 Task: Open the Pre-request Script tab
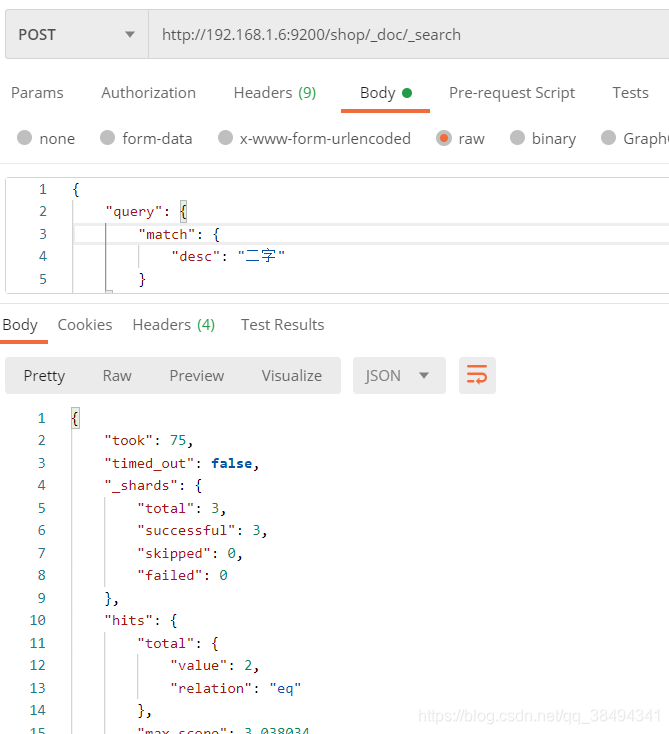(511, 93)
